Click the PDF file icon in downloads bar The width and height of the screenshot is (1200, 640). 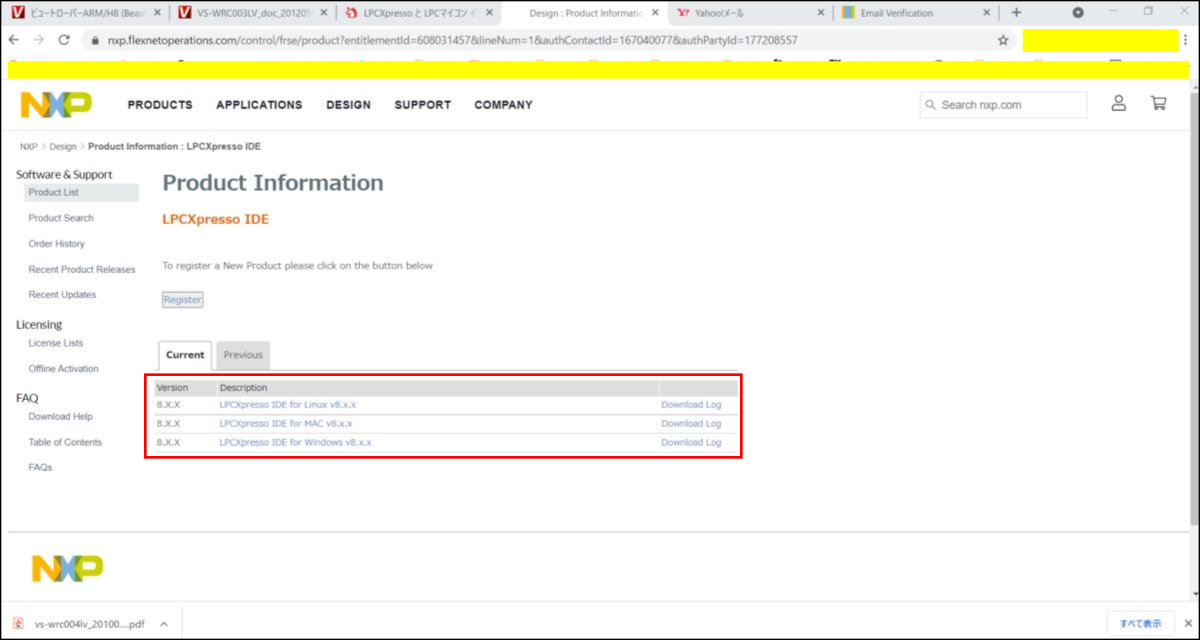pos(17,623)
